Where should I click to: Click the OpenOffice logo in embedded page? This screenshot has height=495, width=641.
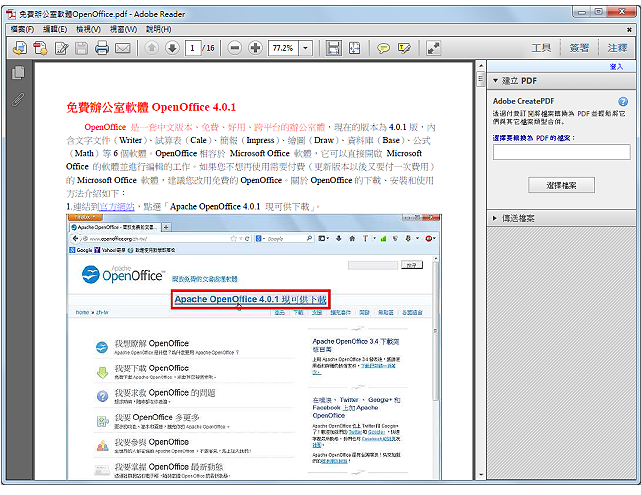tap(123, 274)
